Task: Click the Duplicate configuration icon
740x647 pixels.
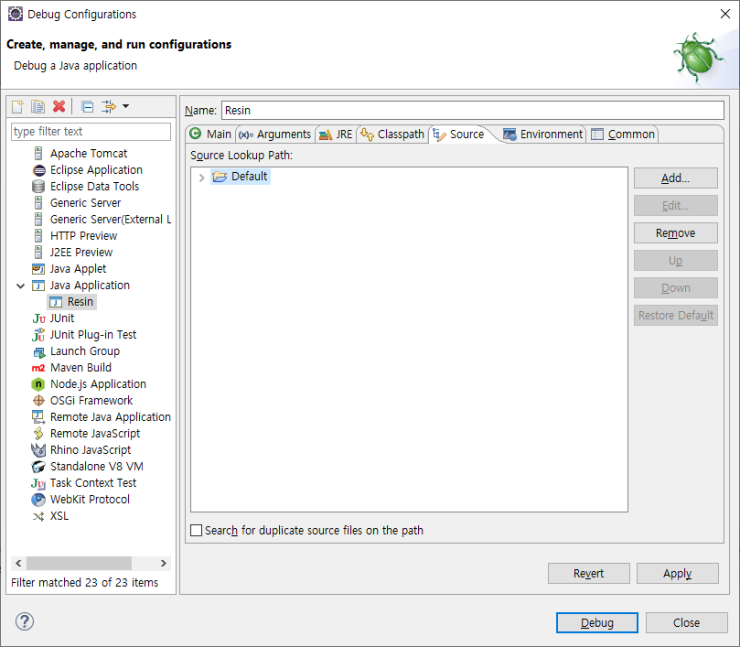Action: (x=37, y=107)
